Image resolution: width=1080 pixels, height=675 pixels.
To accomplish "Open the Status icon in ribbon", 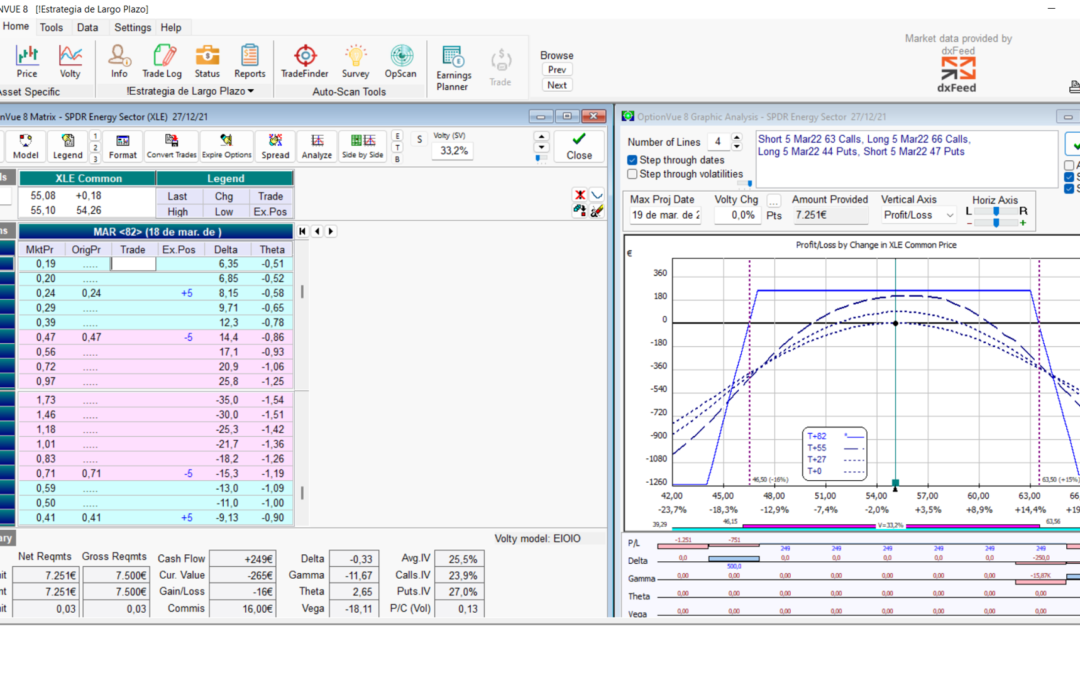I will 207,61.
